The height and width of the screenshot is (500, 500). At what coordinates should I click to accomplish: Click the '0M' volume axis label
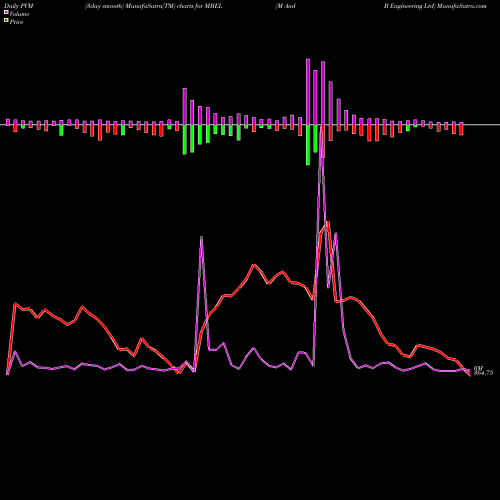point(478,369)
